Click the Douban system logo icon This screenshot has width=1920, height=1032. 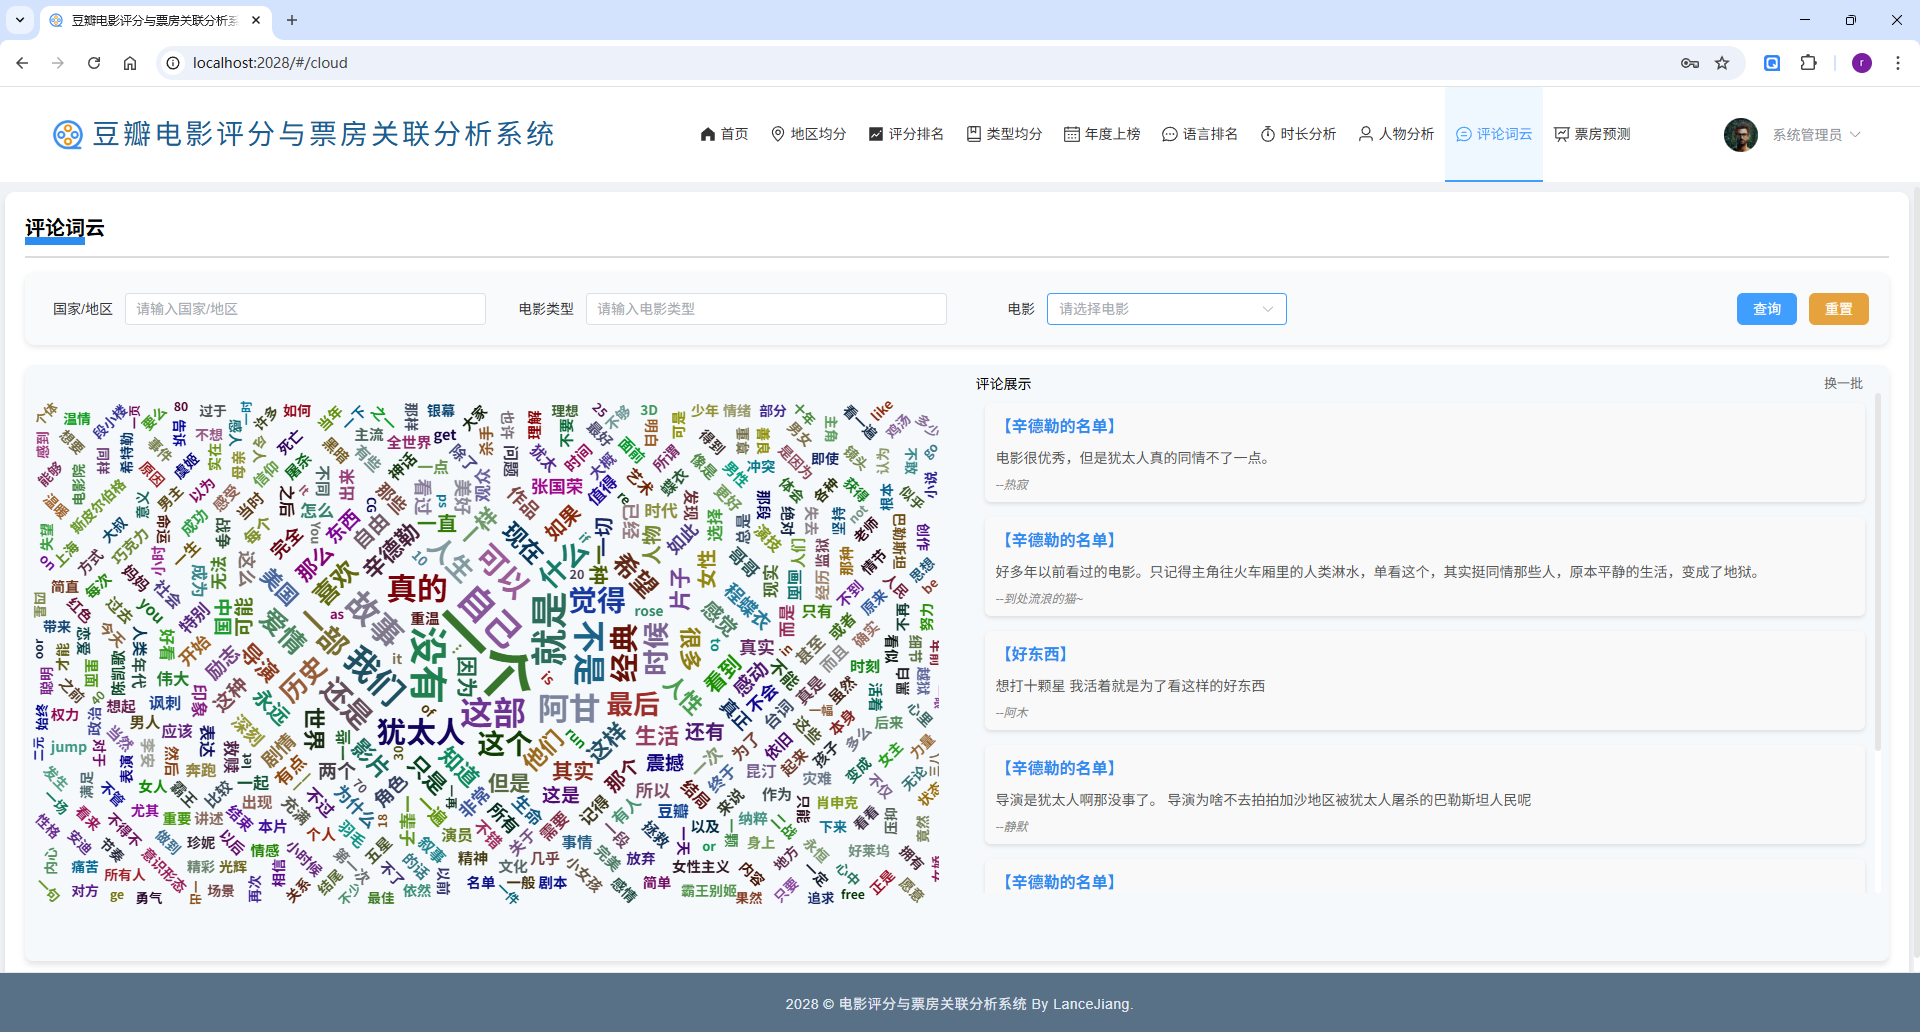pos(67,134)
